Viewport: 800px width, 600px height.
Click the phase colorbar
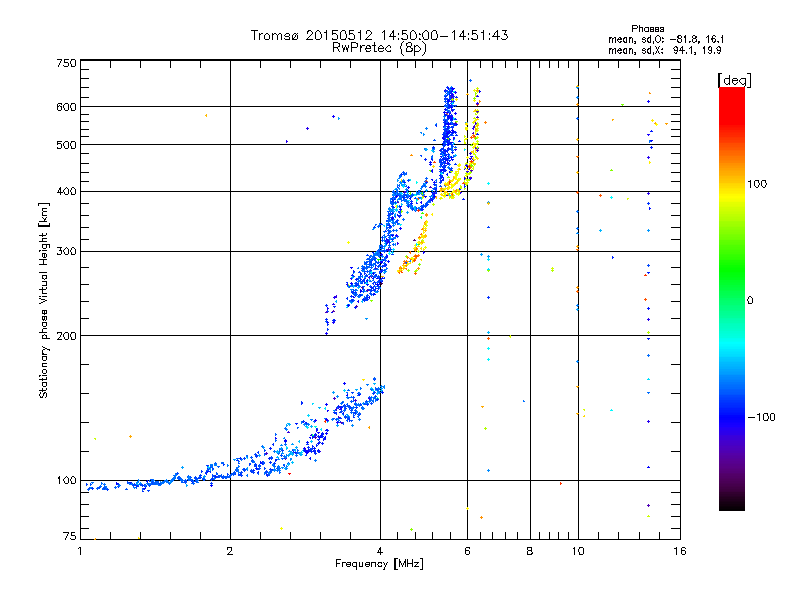pyautogui.click(x=732, y=299)
